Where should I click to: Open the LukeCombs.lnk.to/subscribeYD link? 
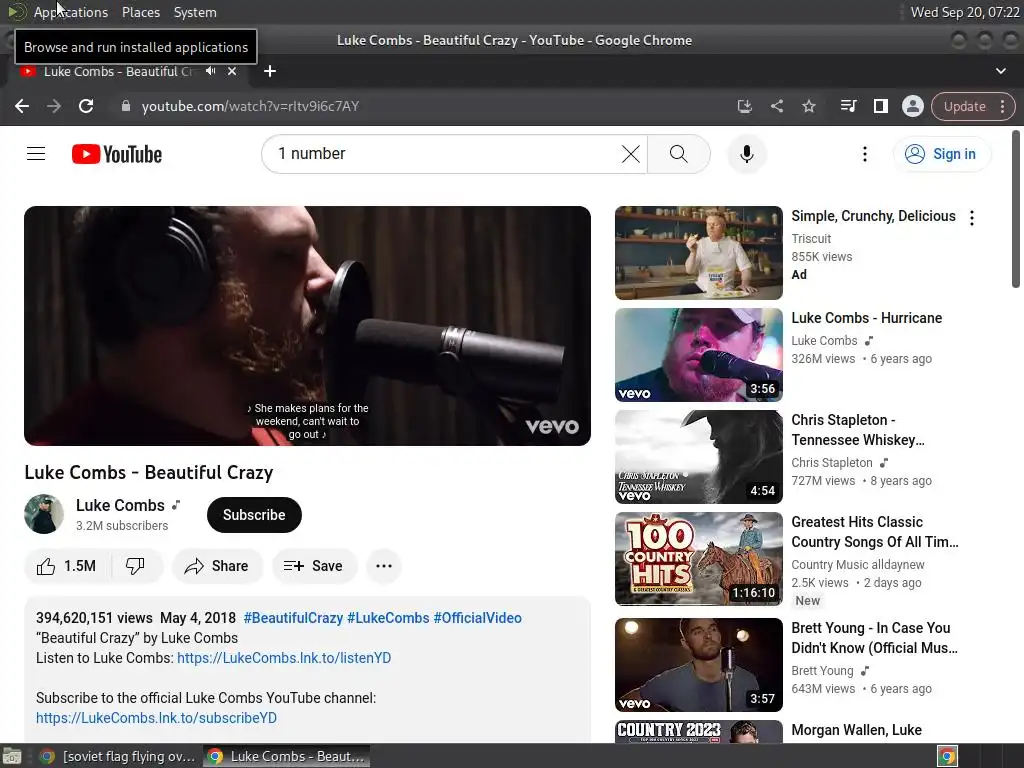pyautogui.click(x=156, y=718)
